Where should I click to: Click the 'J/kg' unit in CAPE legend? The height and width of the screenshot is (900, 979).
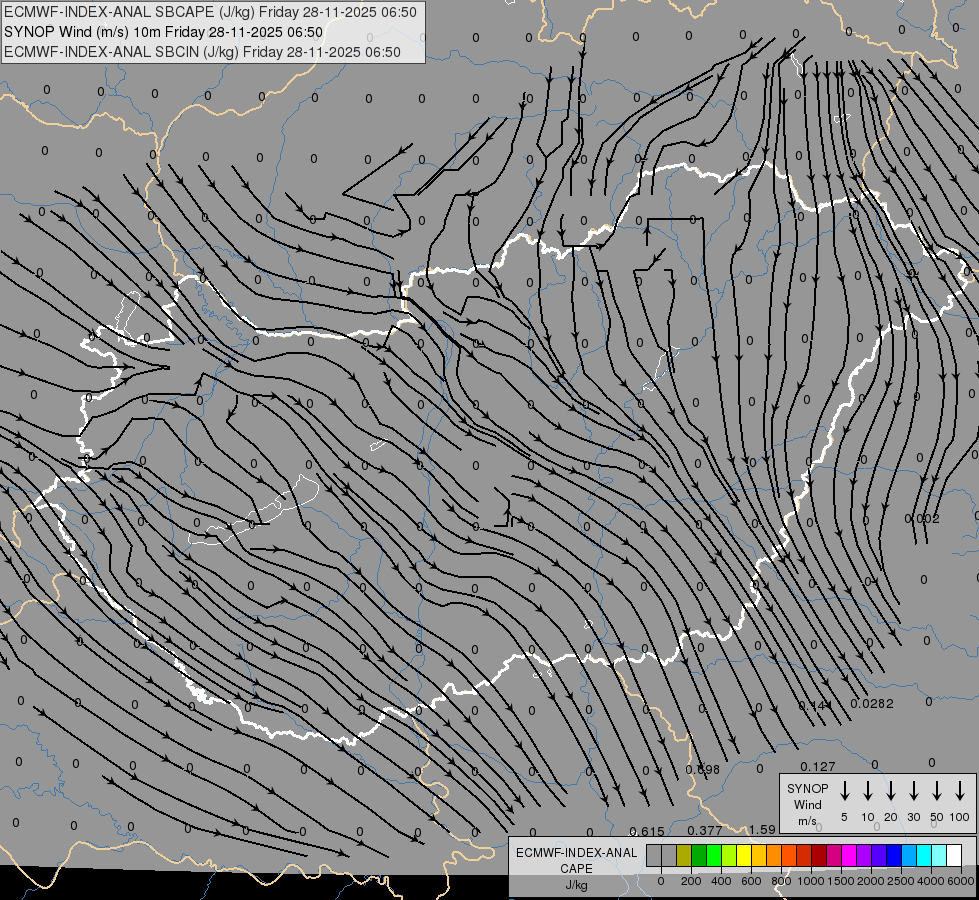pos(576,885)
